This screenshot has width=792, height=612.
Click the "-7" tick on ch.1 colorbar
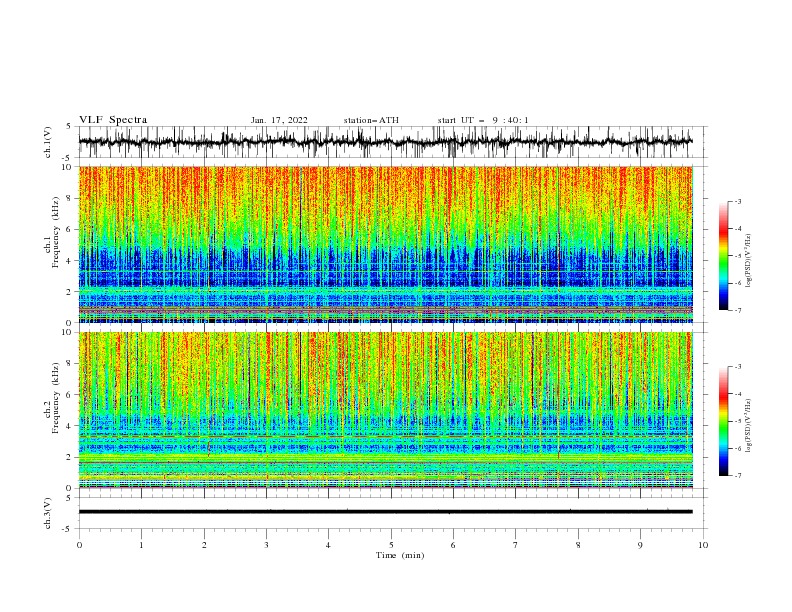(738, 310)
